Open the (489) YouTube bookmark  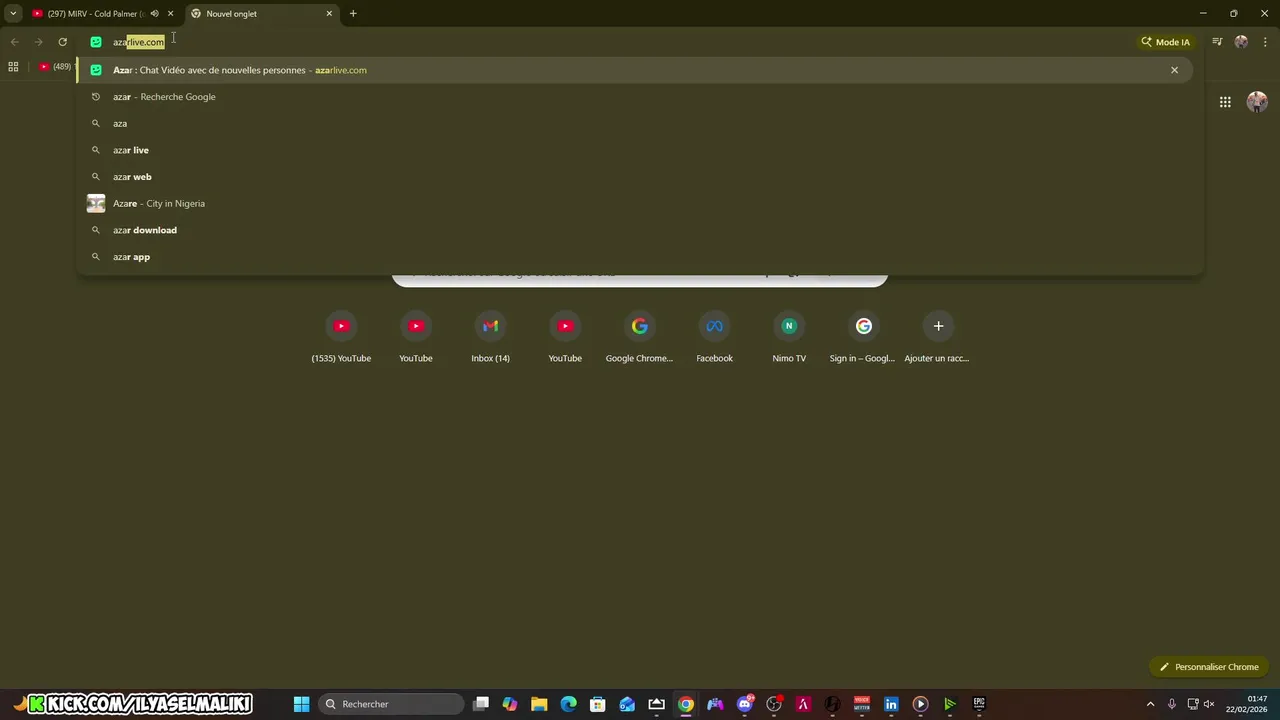pyautogui.click(x=55, y=67)
